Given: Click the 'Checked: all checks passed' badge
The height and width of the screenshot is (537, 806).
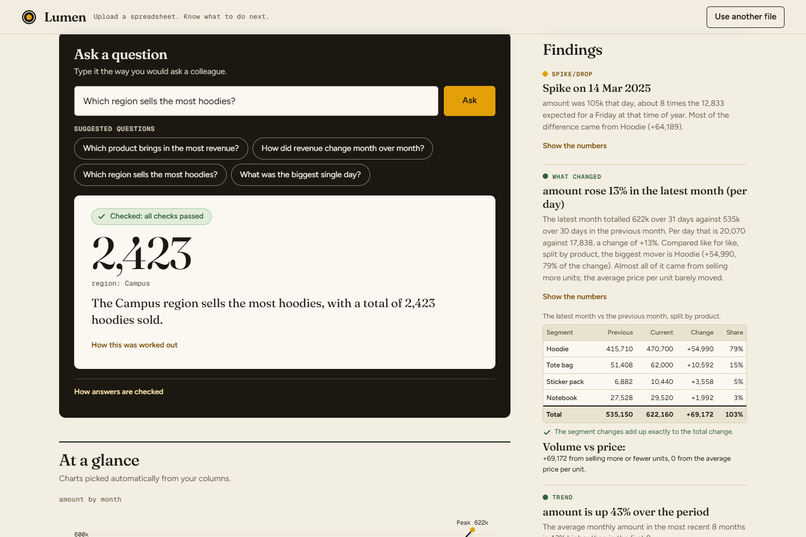Looking at the screenshot, I should pyautogui.click(x=151, y=216).
